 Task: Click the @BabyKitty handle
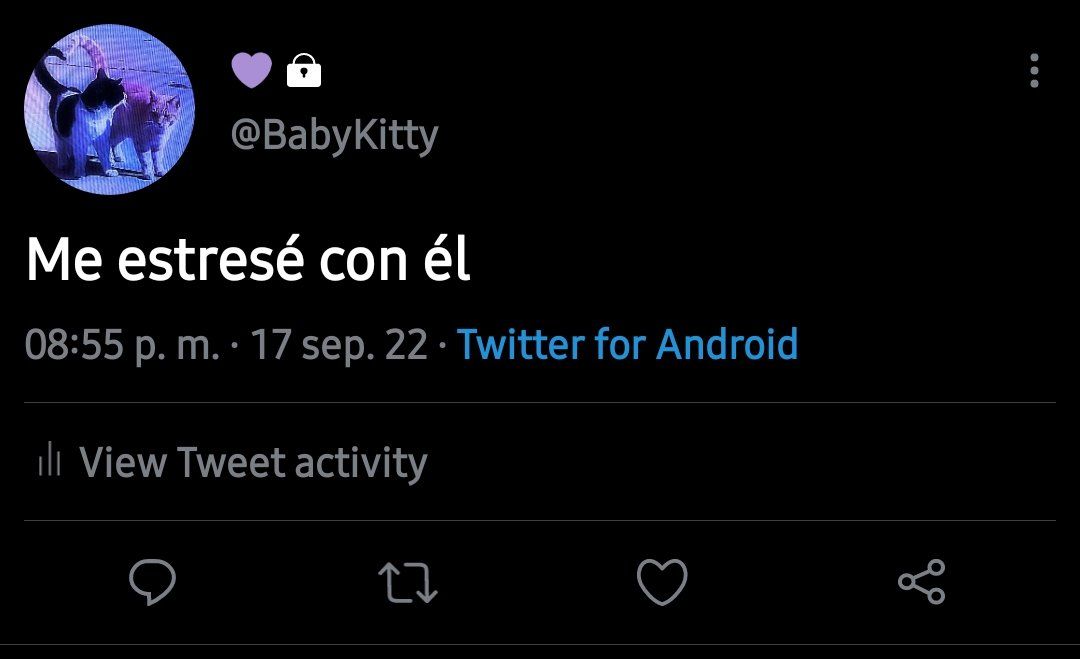335,135
